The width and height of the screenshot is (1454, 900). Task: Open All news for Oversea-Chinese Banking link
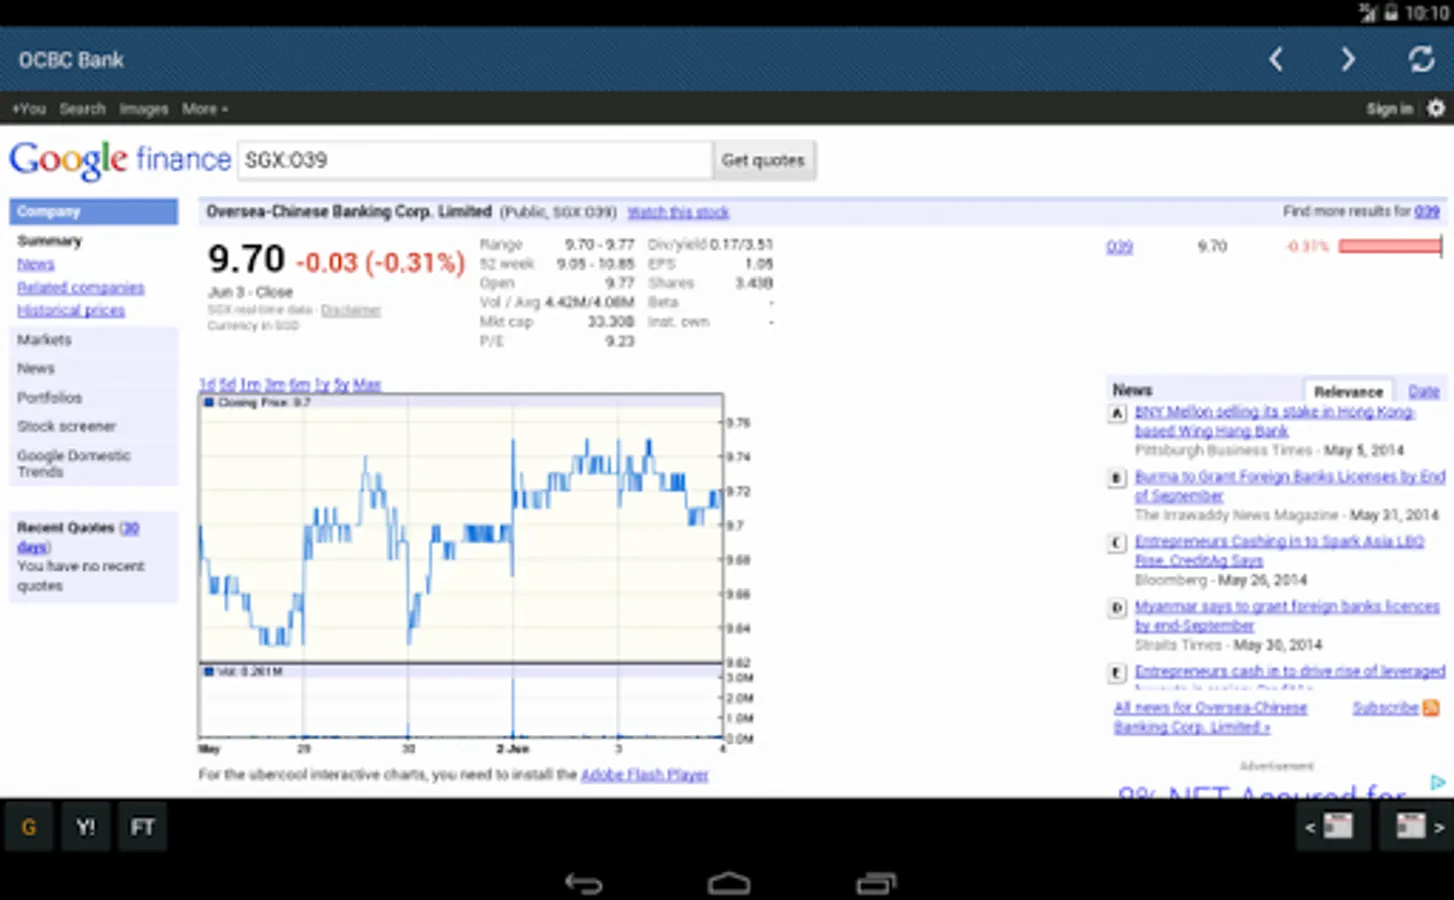pos(1211,717)
